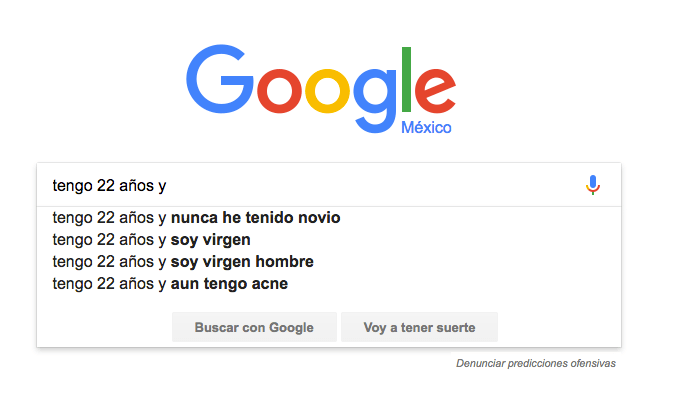Click the number '22' in the search query
This screenshot has height=395, width=680.
105,185
